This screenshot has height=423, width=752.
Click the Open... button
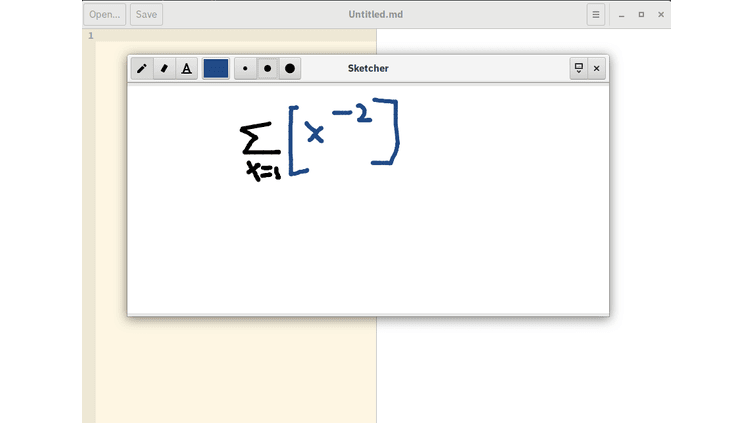(x=105, y=14)
